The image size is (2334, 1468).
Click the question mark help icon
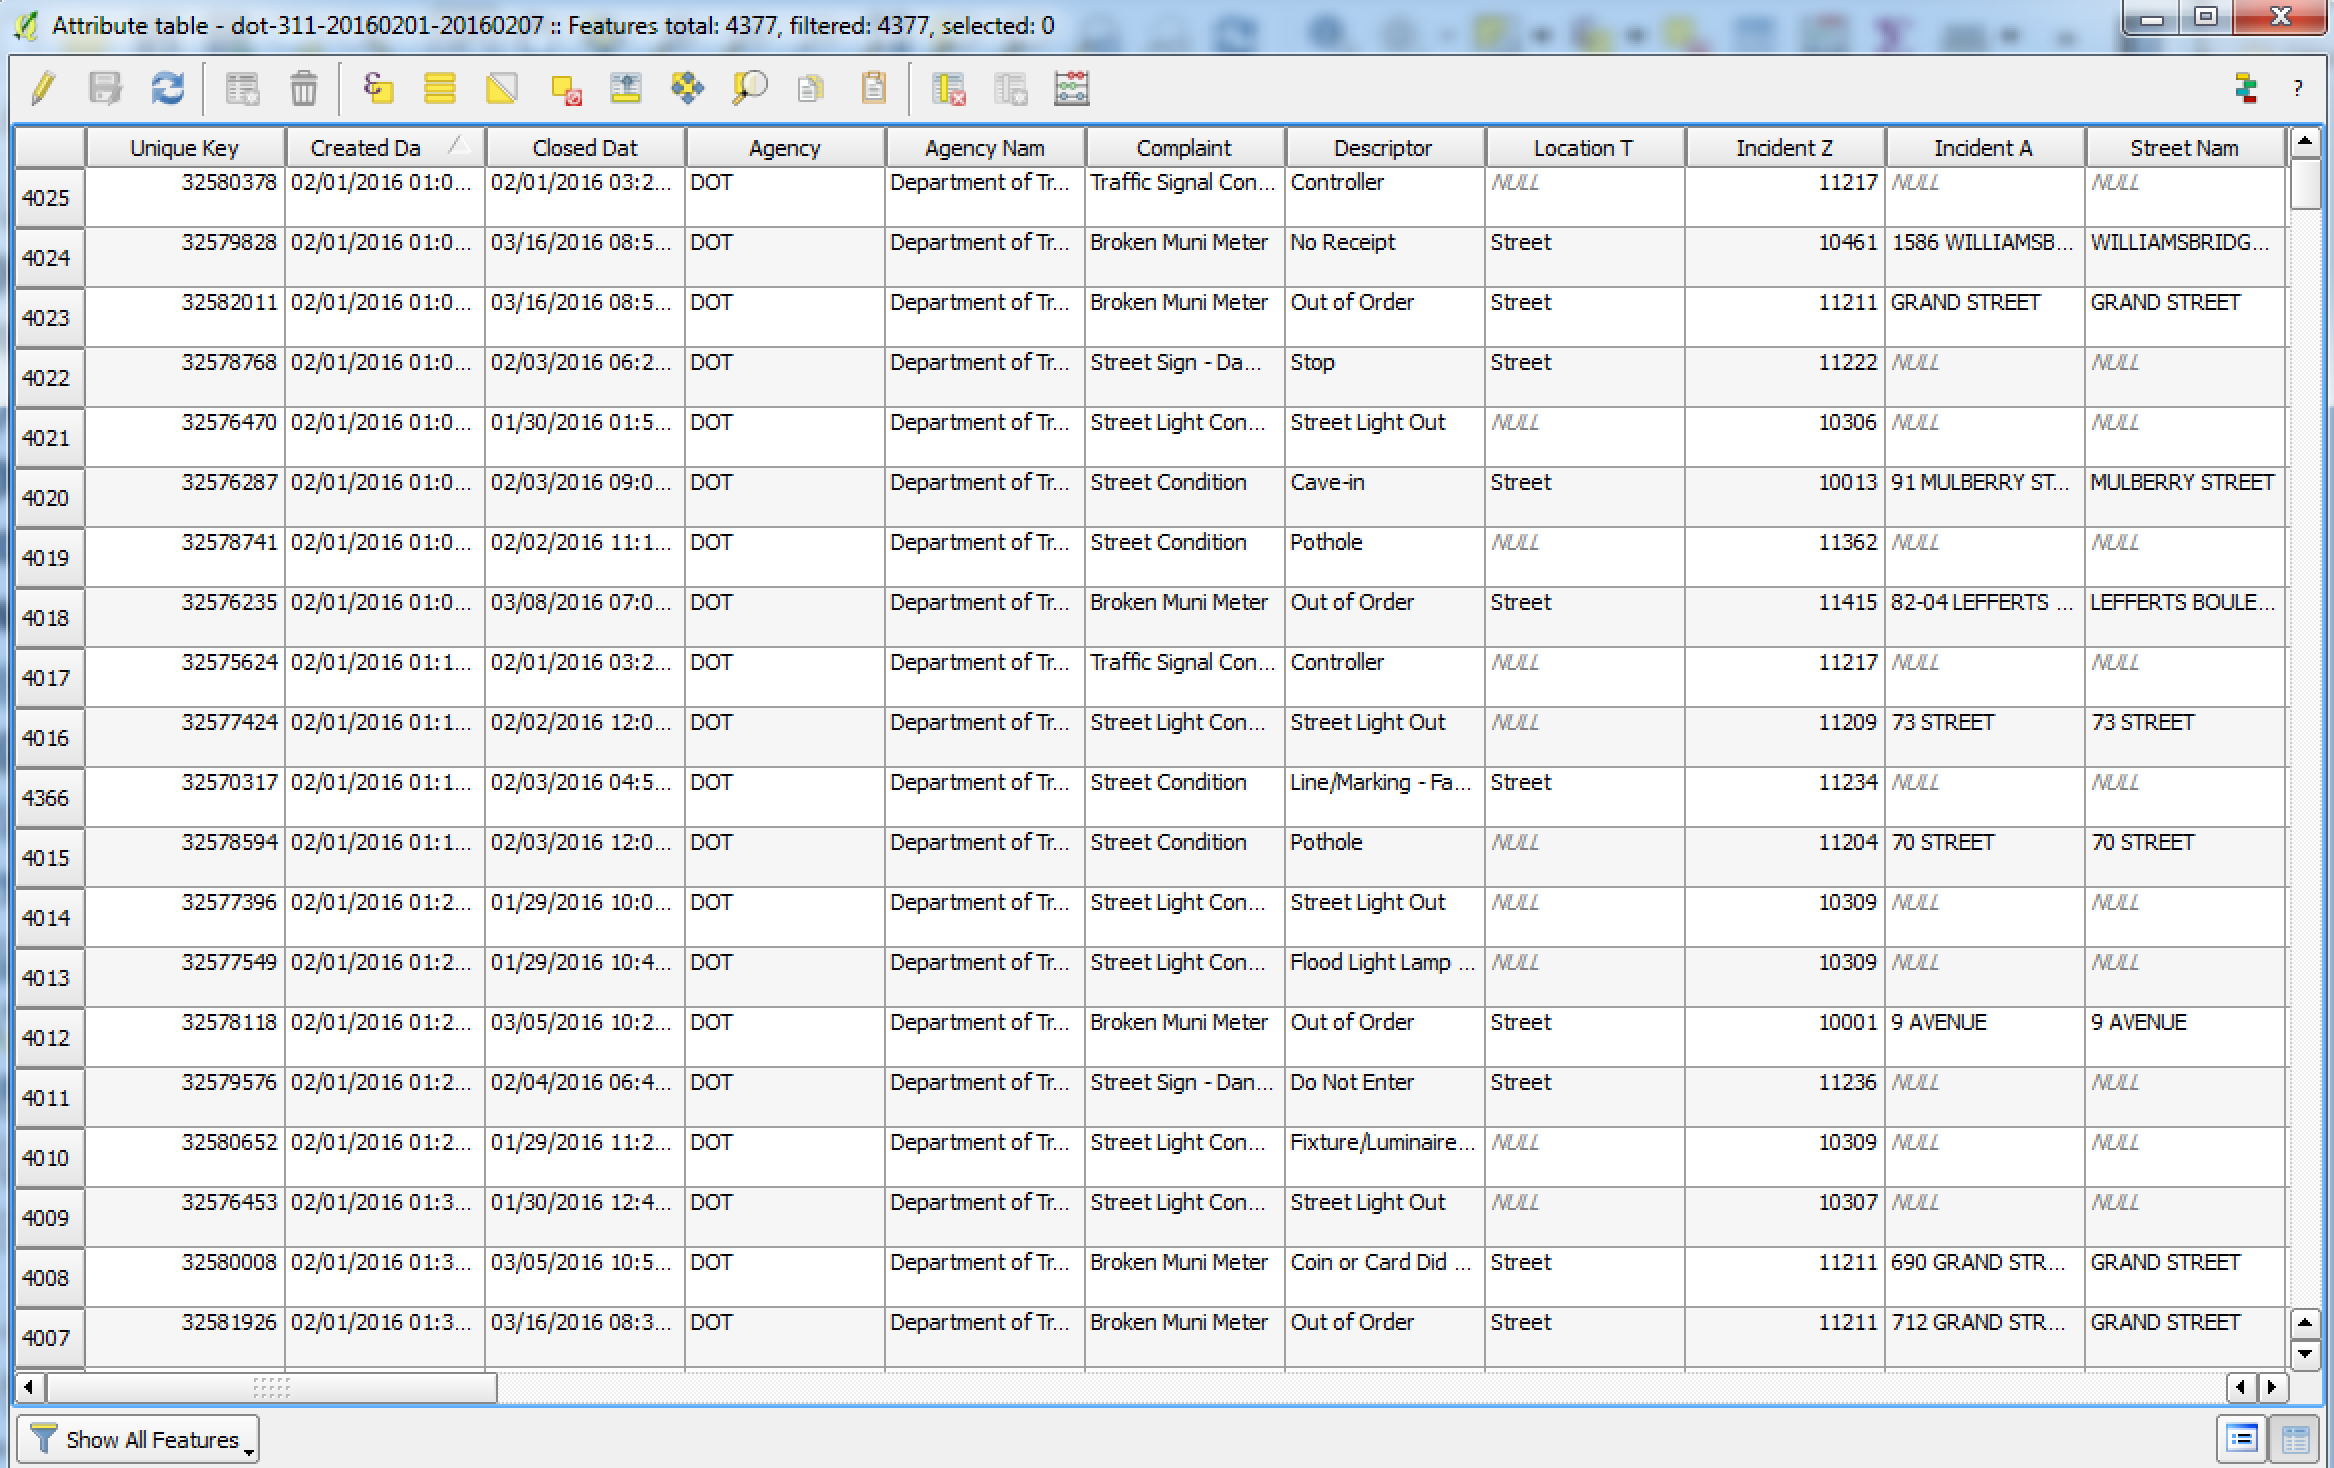(x=2297, y=89)
